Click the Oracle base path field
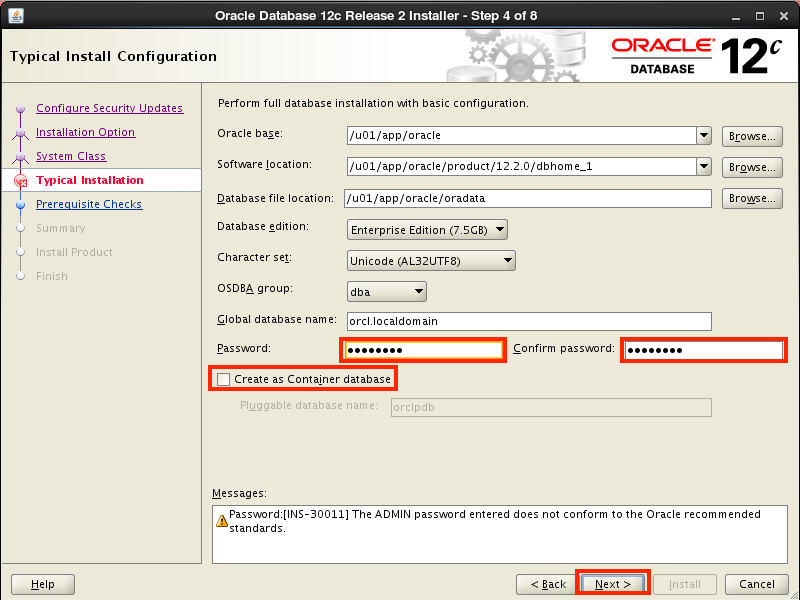 coord(521,136)
